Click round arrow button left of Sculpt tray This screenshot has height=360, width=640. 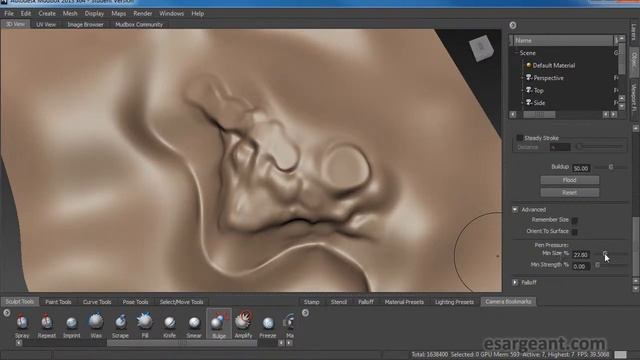click(x=7, y=313)
